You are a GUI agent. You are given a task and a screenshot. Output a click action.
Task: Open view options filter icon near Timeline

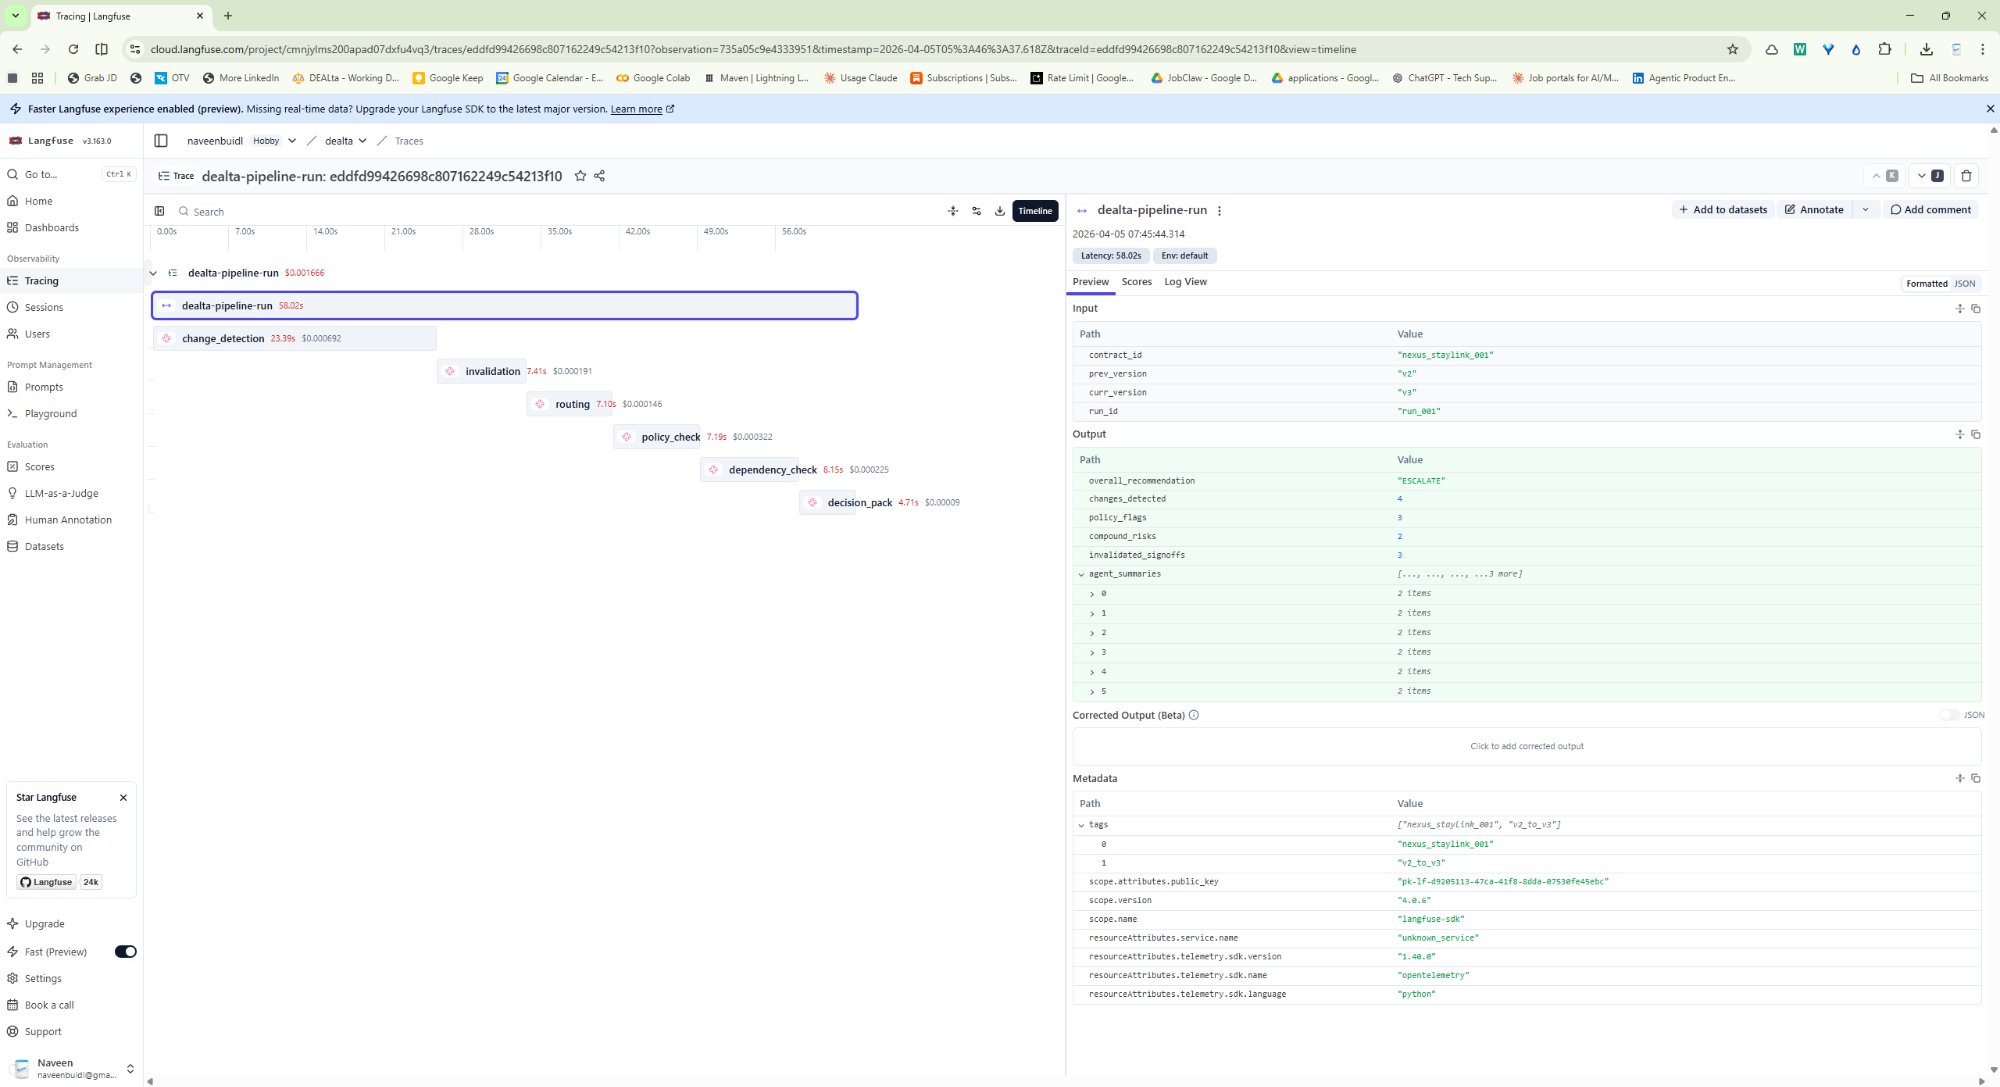point(976,211)
